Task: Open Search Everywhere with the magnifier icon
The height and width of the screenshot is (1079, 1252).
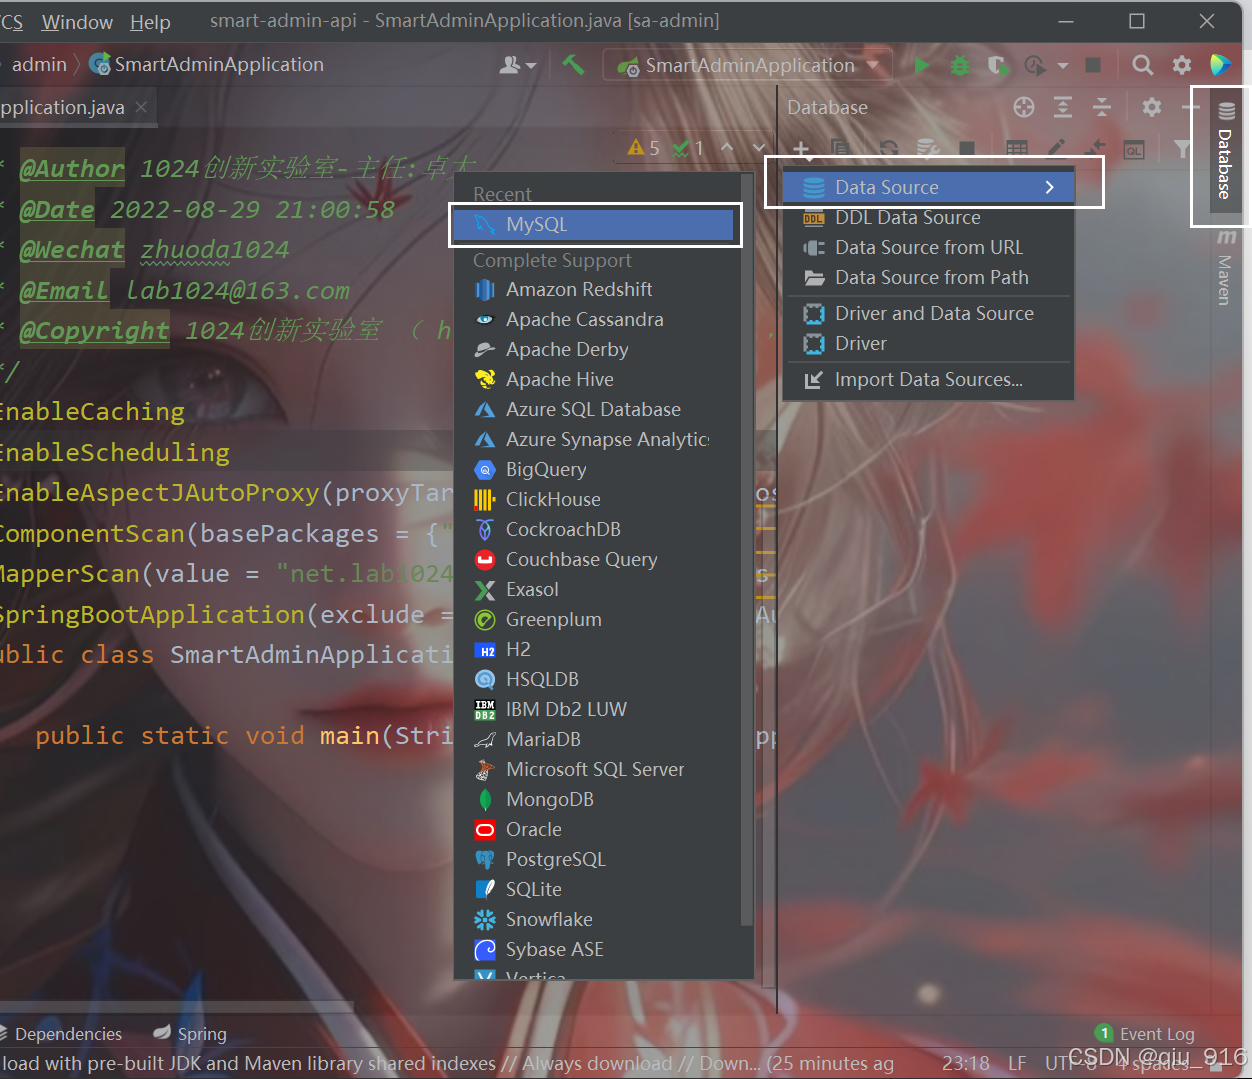Action: pyautogui.click(x=1142, y=64)
